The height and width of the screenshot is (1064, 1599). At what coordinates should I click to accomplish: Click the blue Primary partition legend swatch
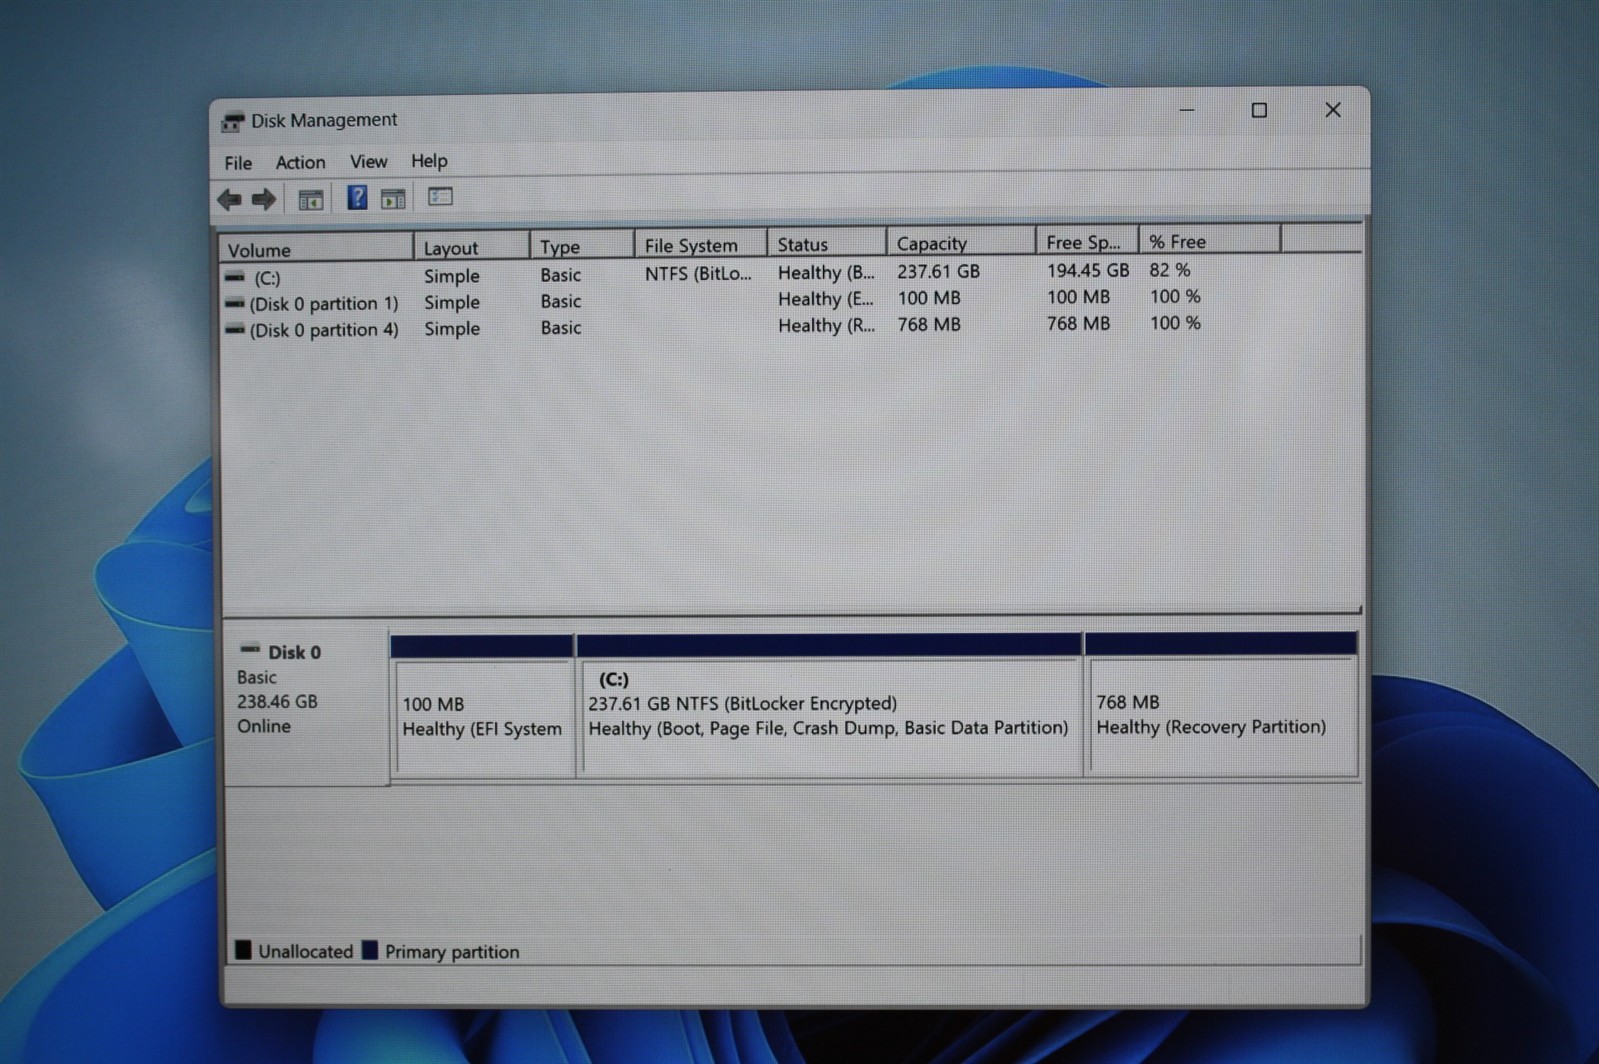click(x=370, y=950)
